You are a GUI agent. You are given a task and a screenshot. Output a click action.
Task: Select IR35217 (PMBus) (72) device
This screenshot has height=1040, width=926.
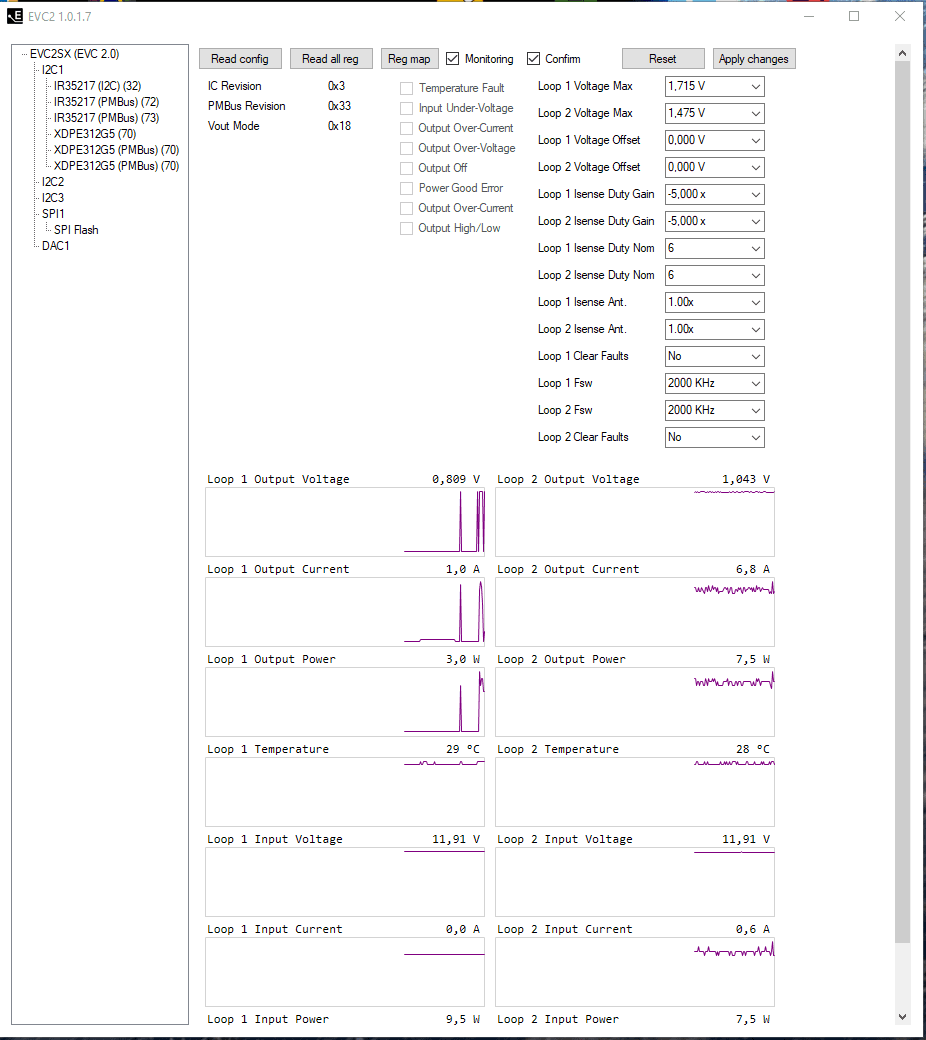click(106, 101)
